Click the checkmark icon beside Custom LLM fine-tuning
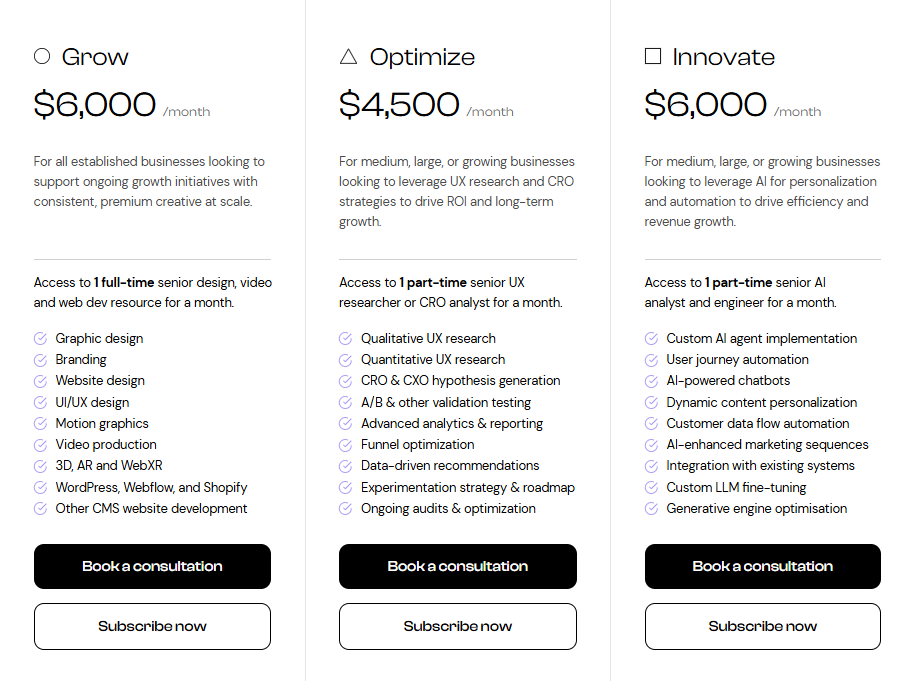 (x=652, y=488)
